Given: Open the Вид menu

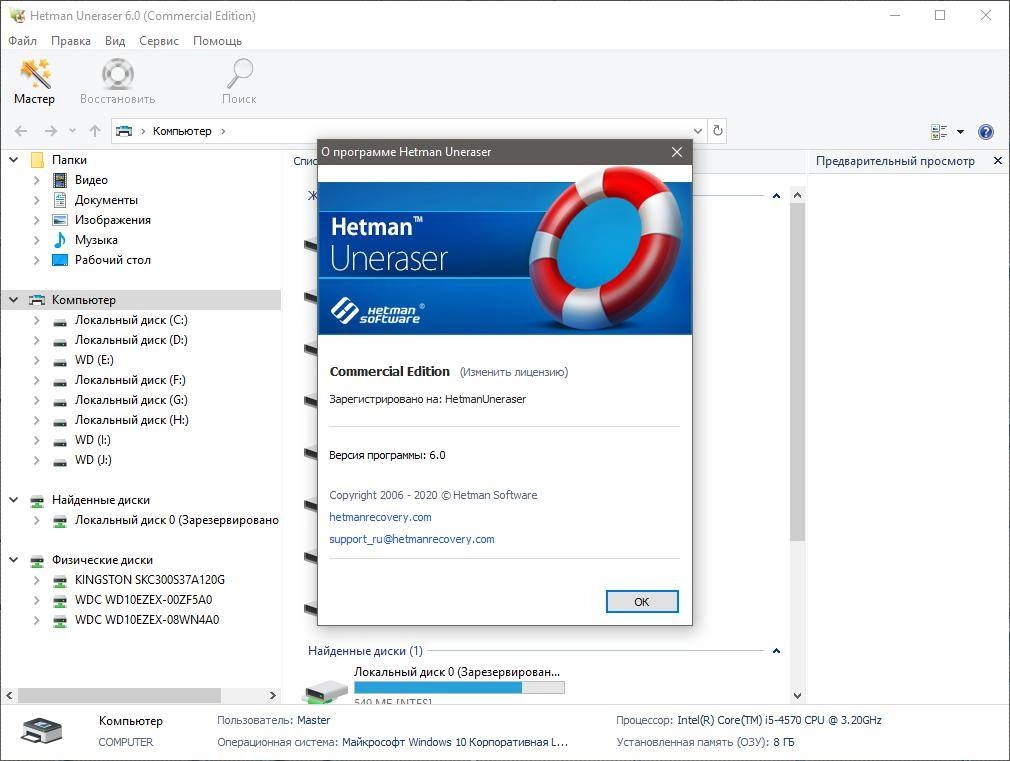Looking at the screenshot, I should (x=115, y=41).
